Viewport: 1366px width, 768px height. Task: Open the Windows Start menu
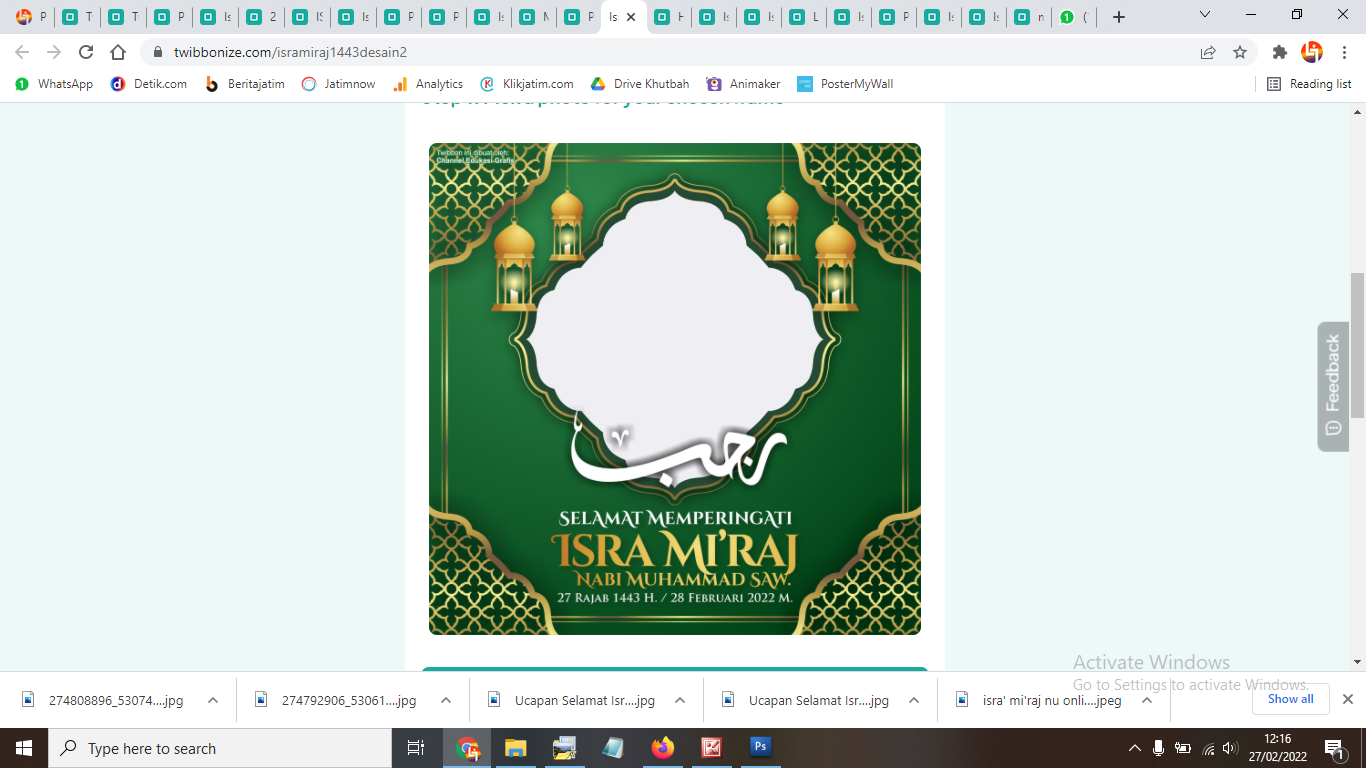24,748
